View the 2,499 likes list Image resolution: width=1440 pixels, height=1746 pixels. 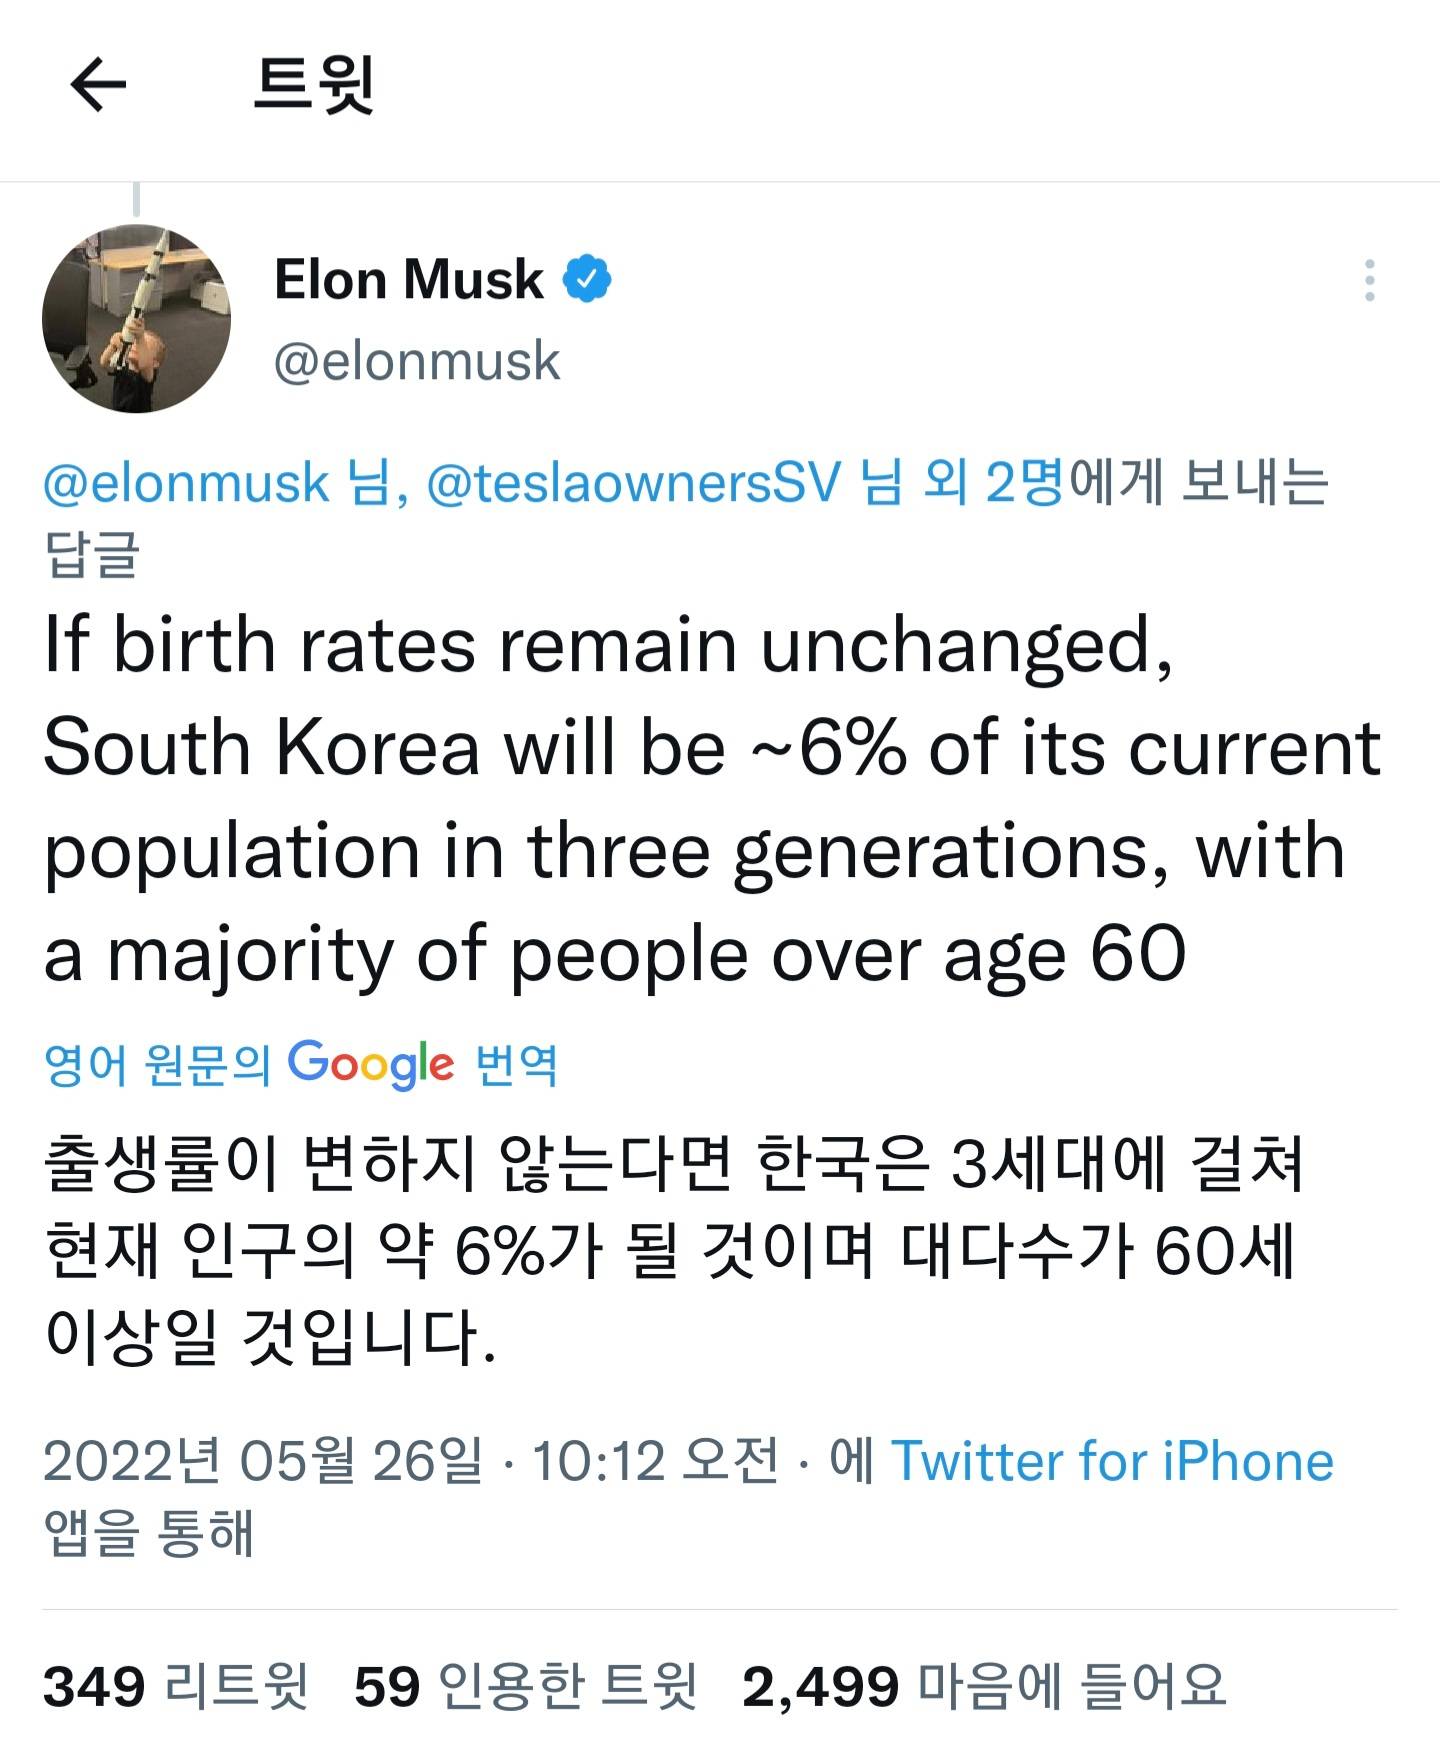tap(983, 1686)
